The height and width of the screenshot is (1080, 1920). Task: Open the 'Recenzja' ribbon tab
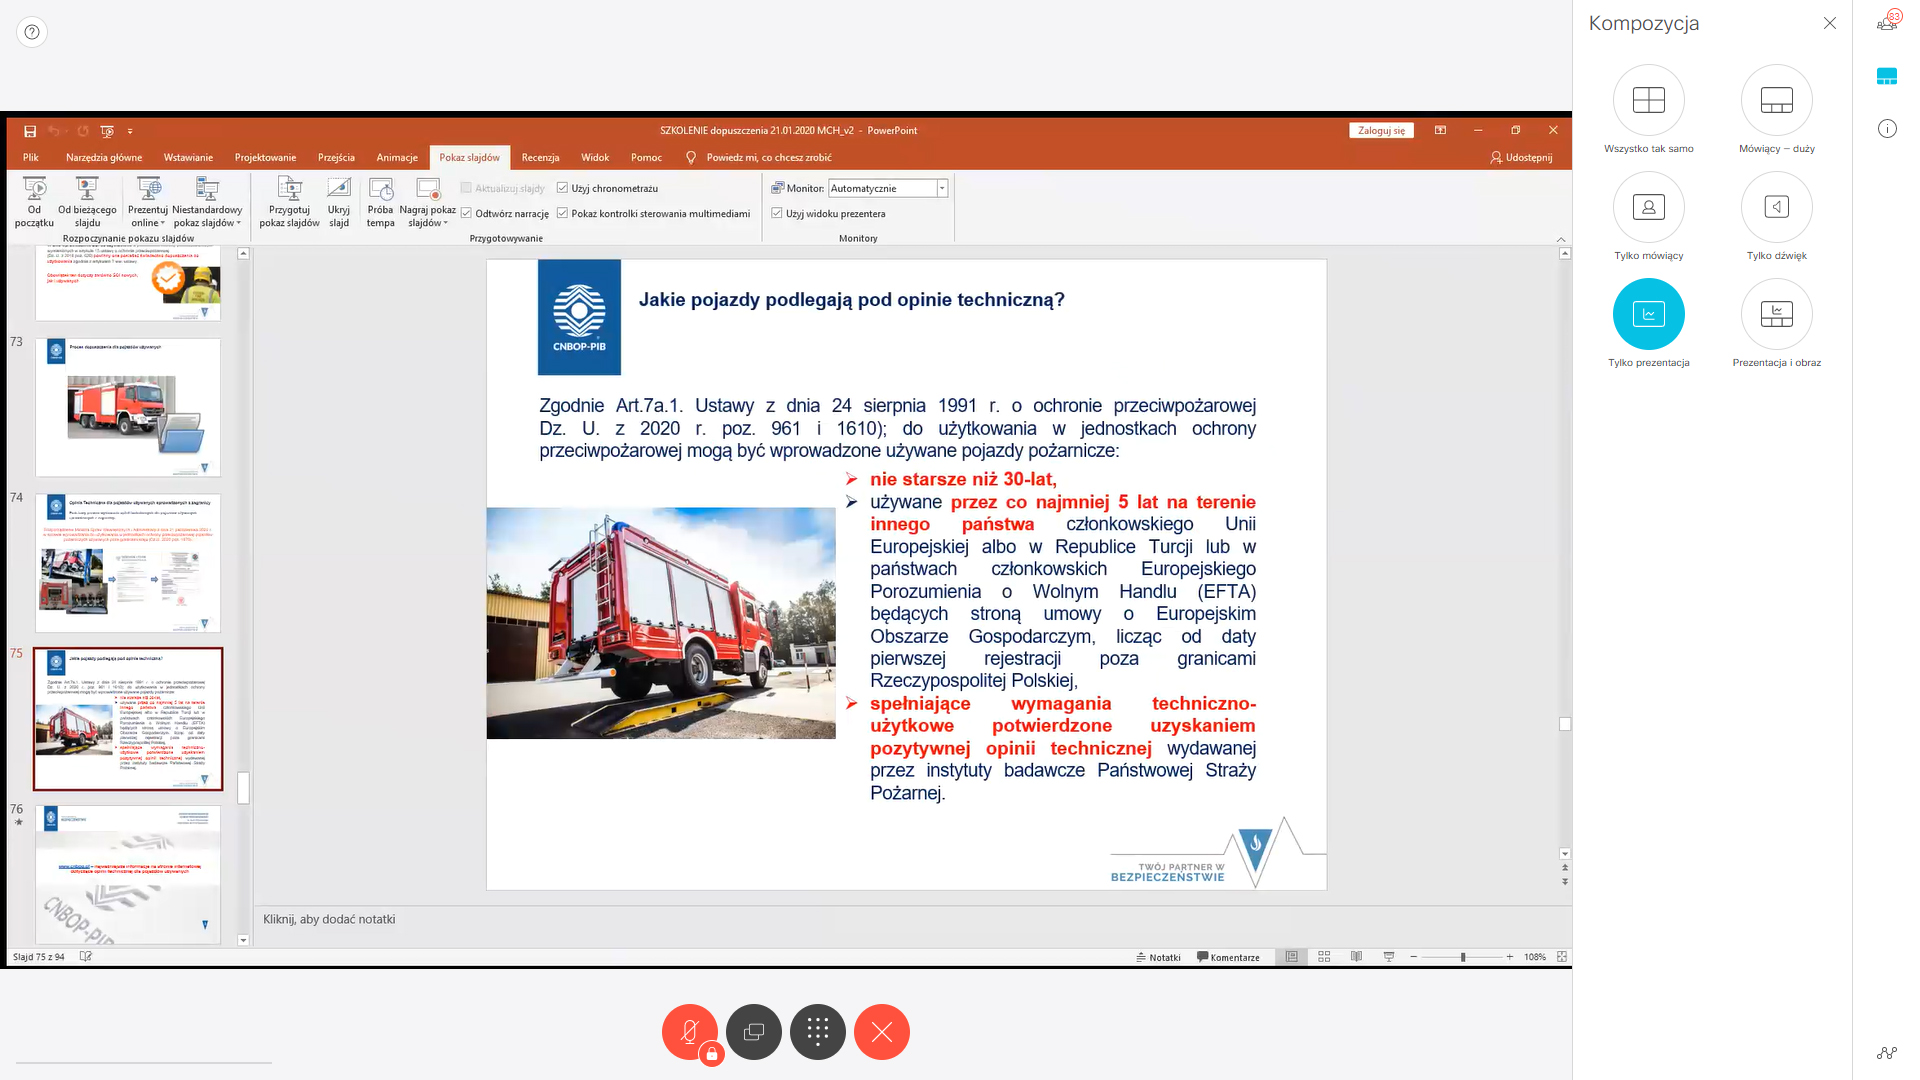pyautogui.click(x=540, y=157)
